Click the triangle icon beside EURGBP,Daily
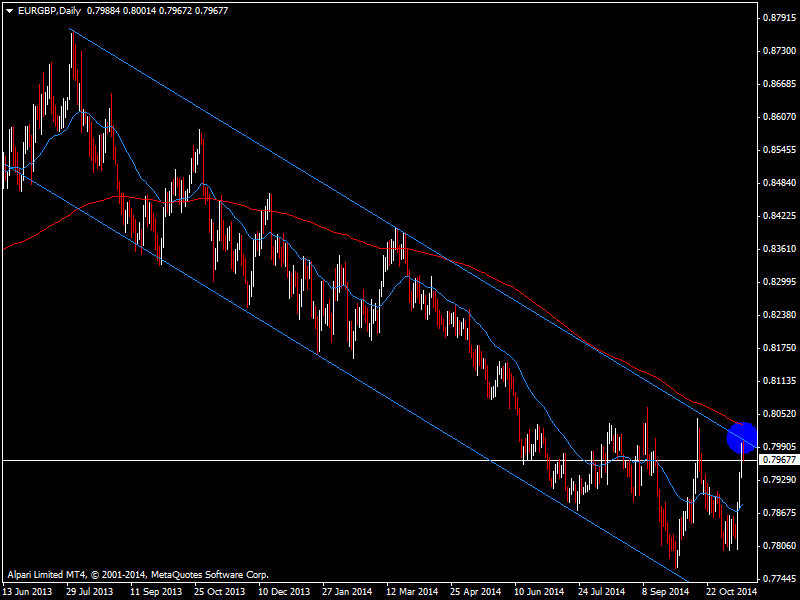Screen dimensions: 800x600 click(9, 11)
